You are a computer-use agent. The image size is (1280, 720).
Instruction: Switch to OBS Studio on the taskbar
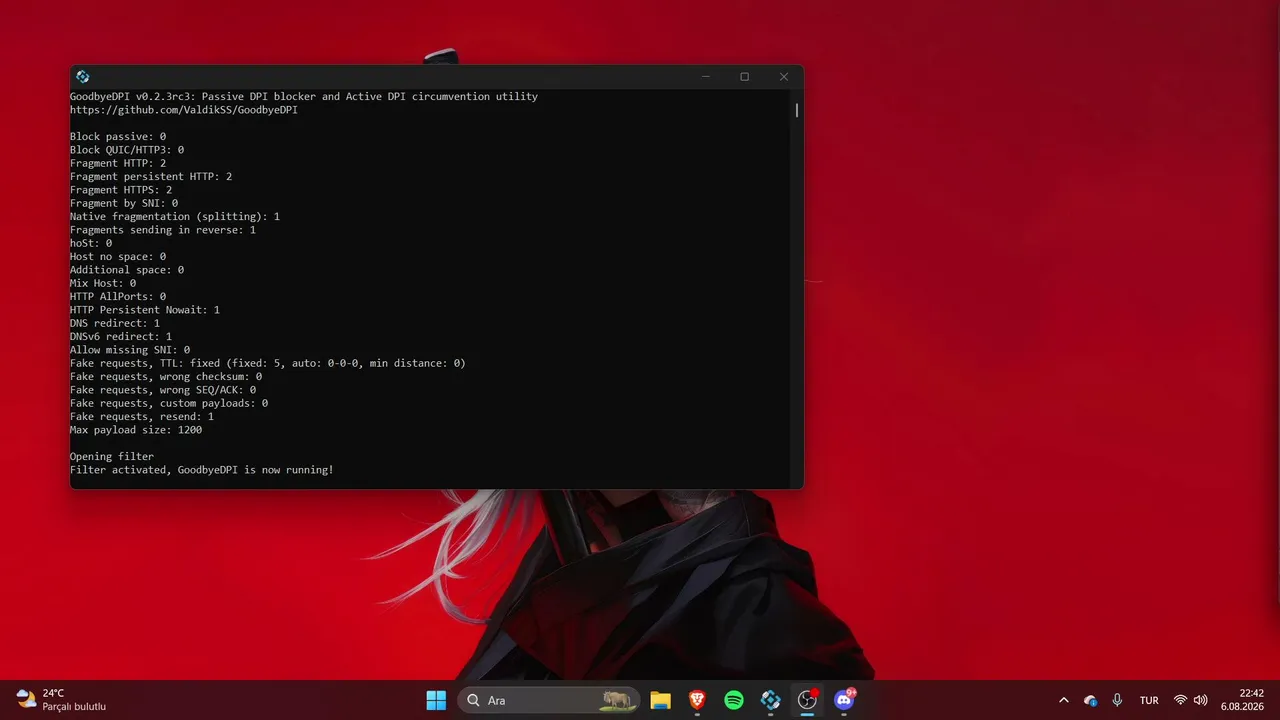[x=807, y=700]
